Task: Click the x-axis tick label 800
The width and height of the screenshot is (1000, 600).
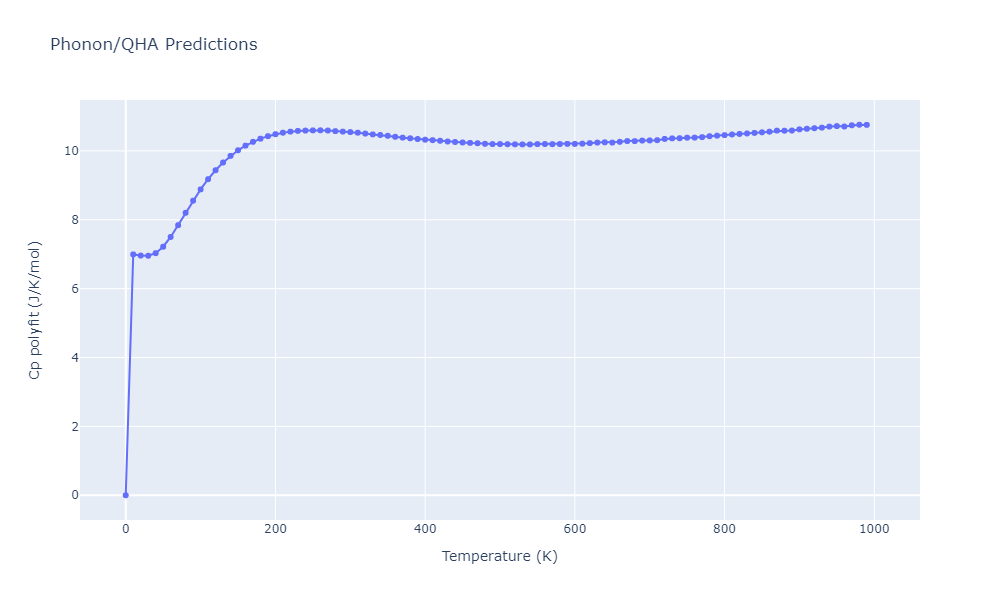Action: pos(724,529)
